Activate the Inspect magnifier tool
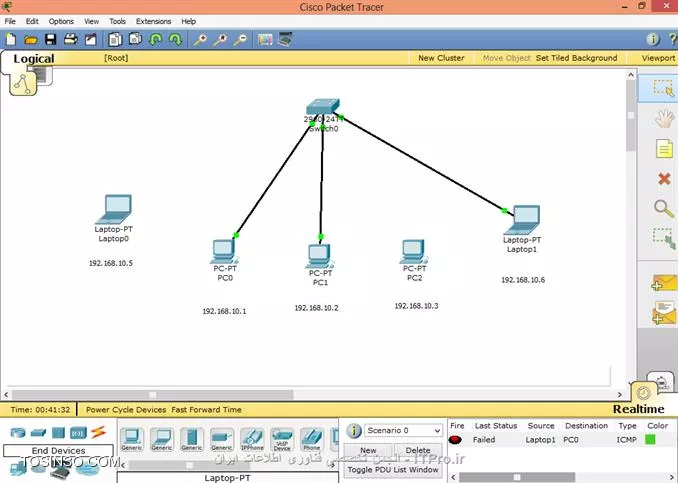This screenshot has height=483, width=678. (x=664, y=208)
